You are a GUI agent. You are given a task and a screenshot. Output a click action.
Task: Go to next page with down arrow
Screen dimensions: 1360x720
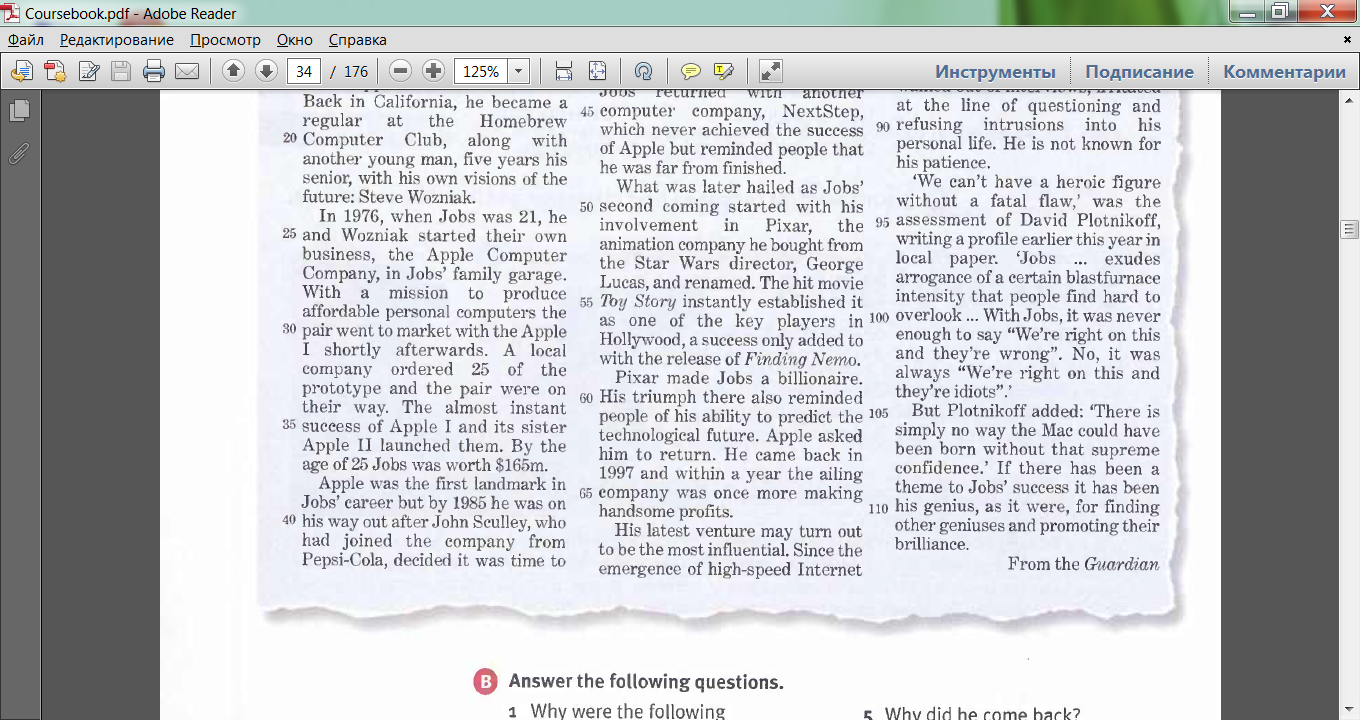(266, 71)
